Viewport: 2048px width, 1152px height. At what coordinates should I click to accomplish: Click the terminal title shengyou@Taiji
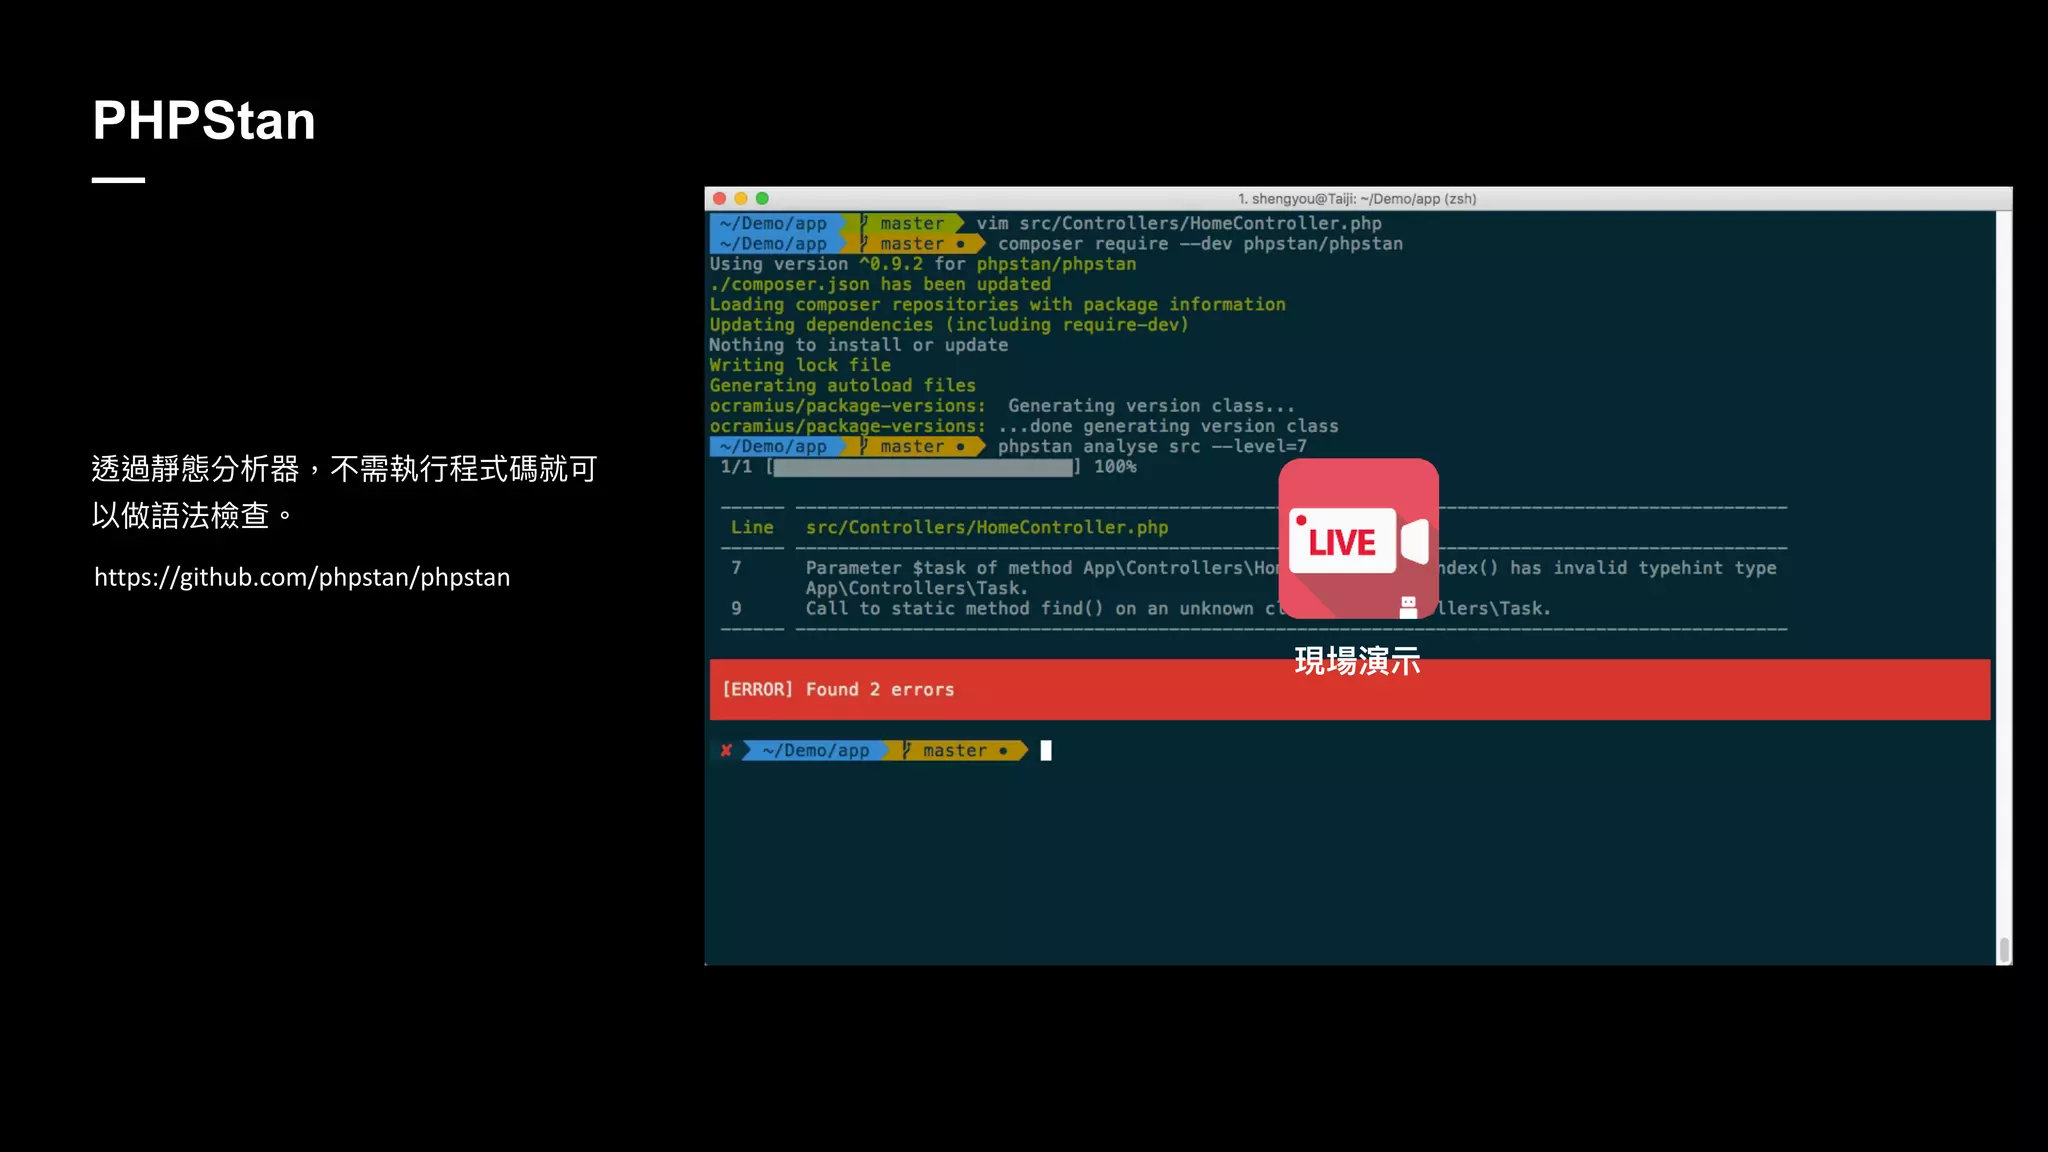(x=1356, y=199)
